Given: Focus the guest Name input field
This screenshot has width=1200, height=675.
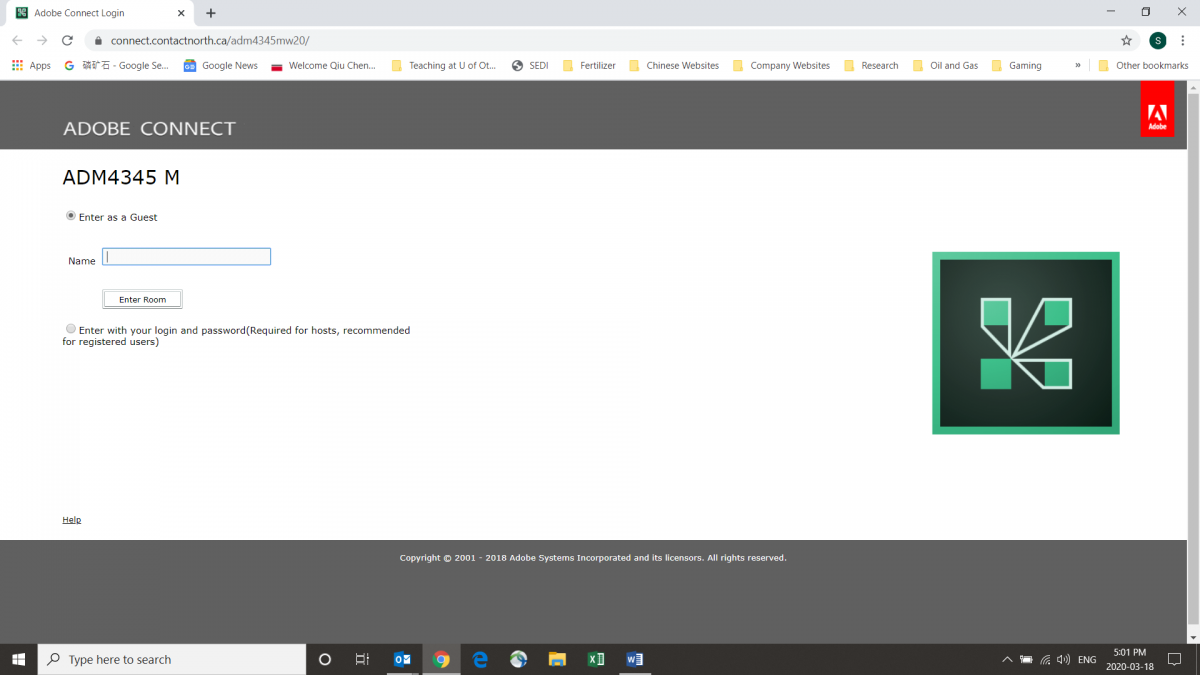Looking at the screenshot, I should tap(186, 257).
